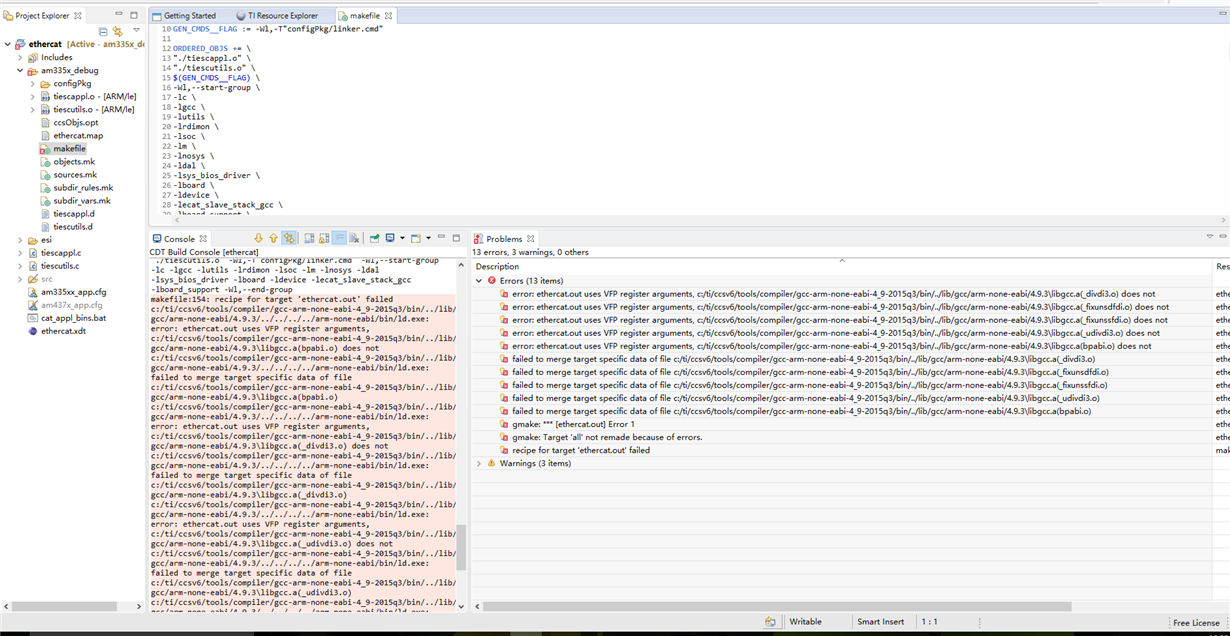The height and width of the screenshot is (636, 1230).
Task: Click Display Selected Console icon
Action: [389, 238]
